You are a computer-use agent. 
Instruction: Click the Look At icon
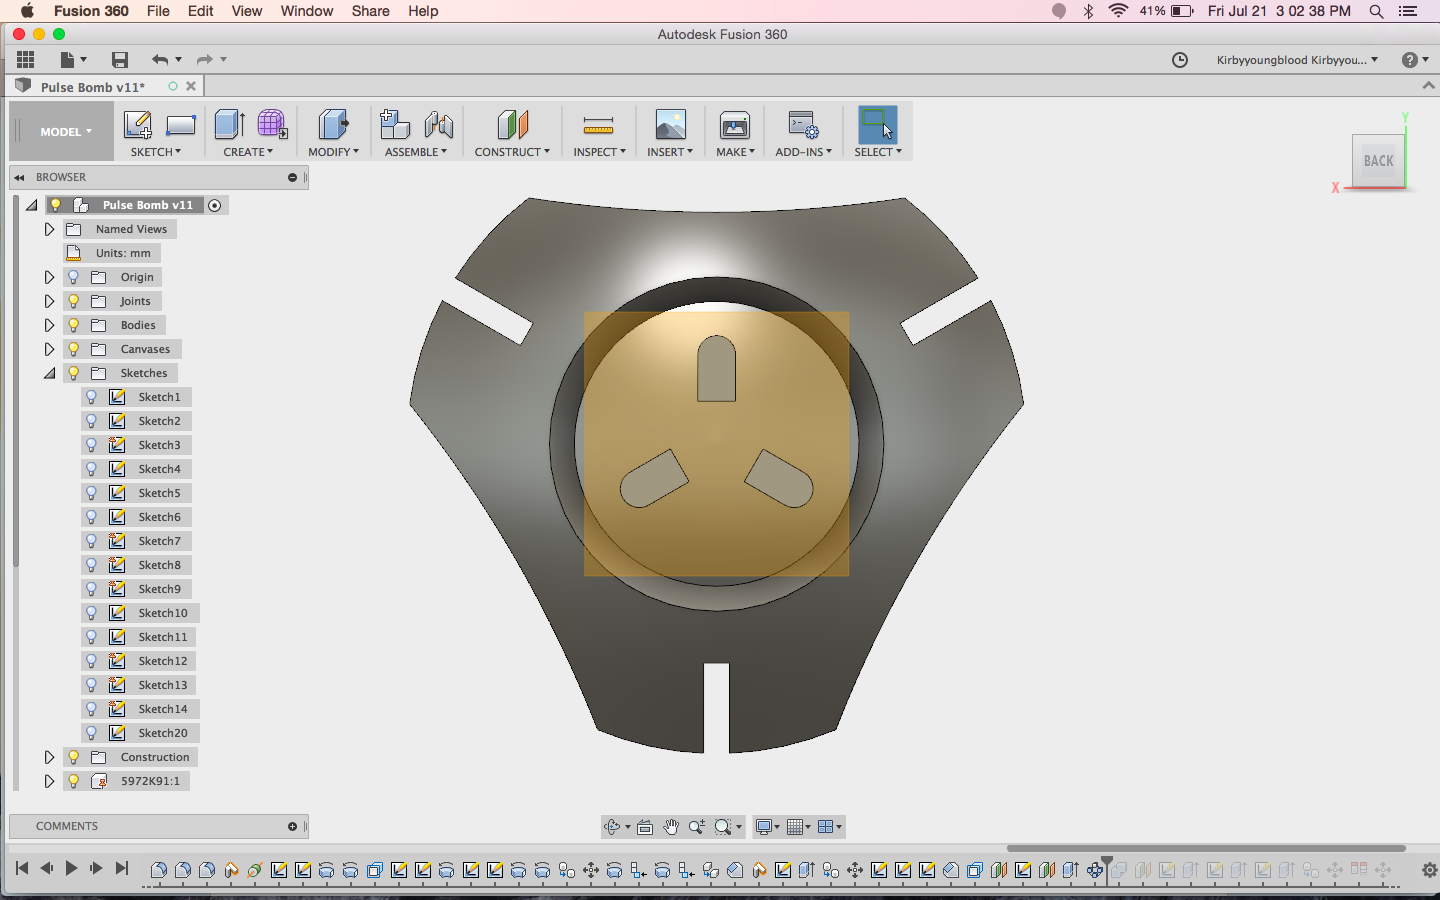645,827
